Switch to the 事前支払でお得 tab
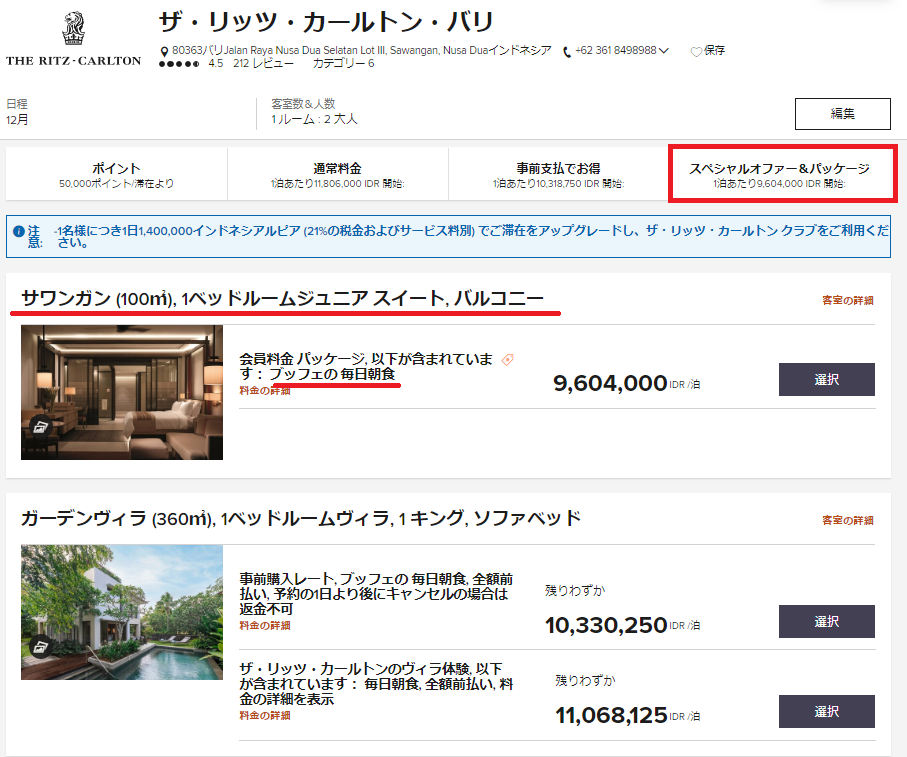 (558, 174)
